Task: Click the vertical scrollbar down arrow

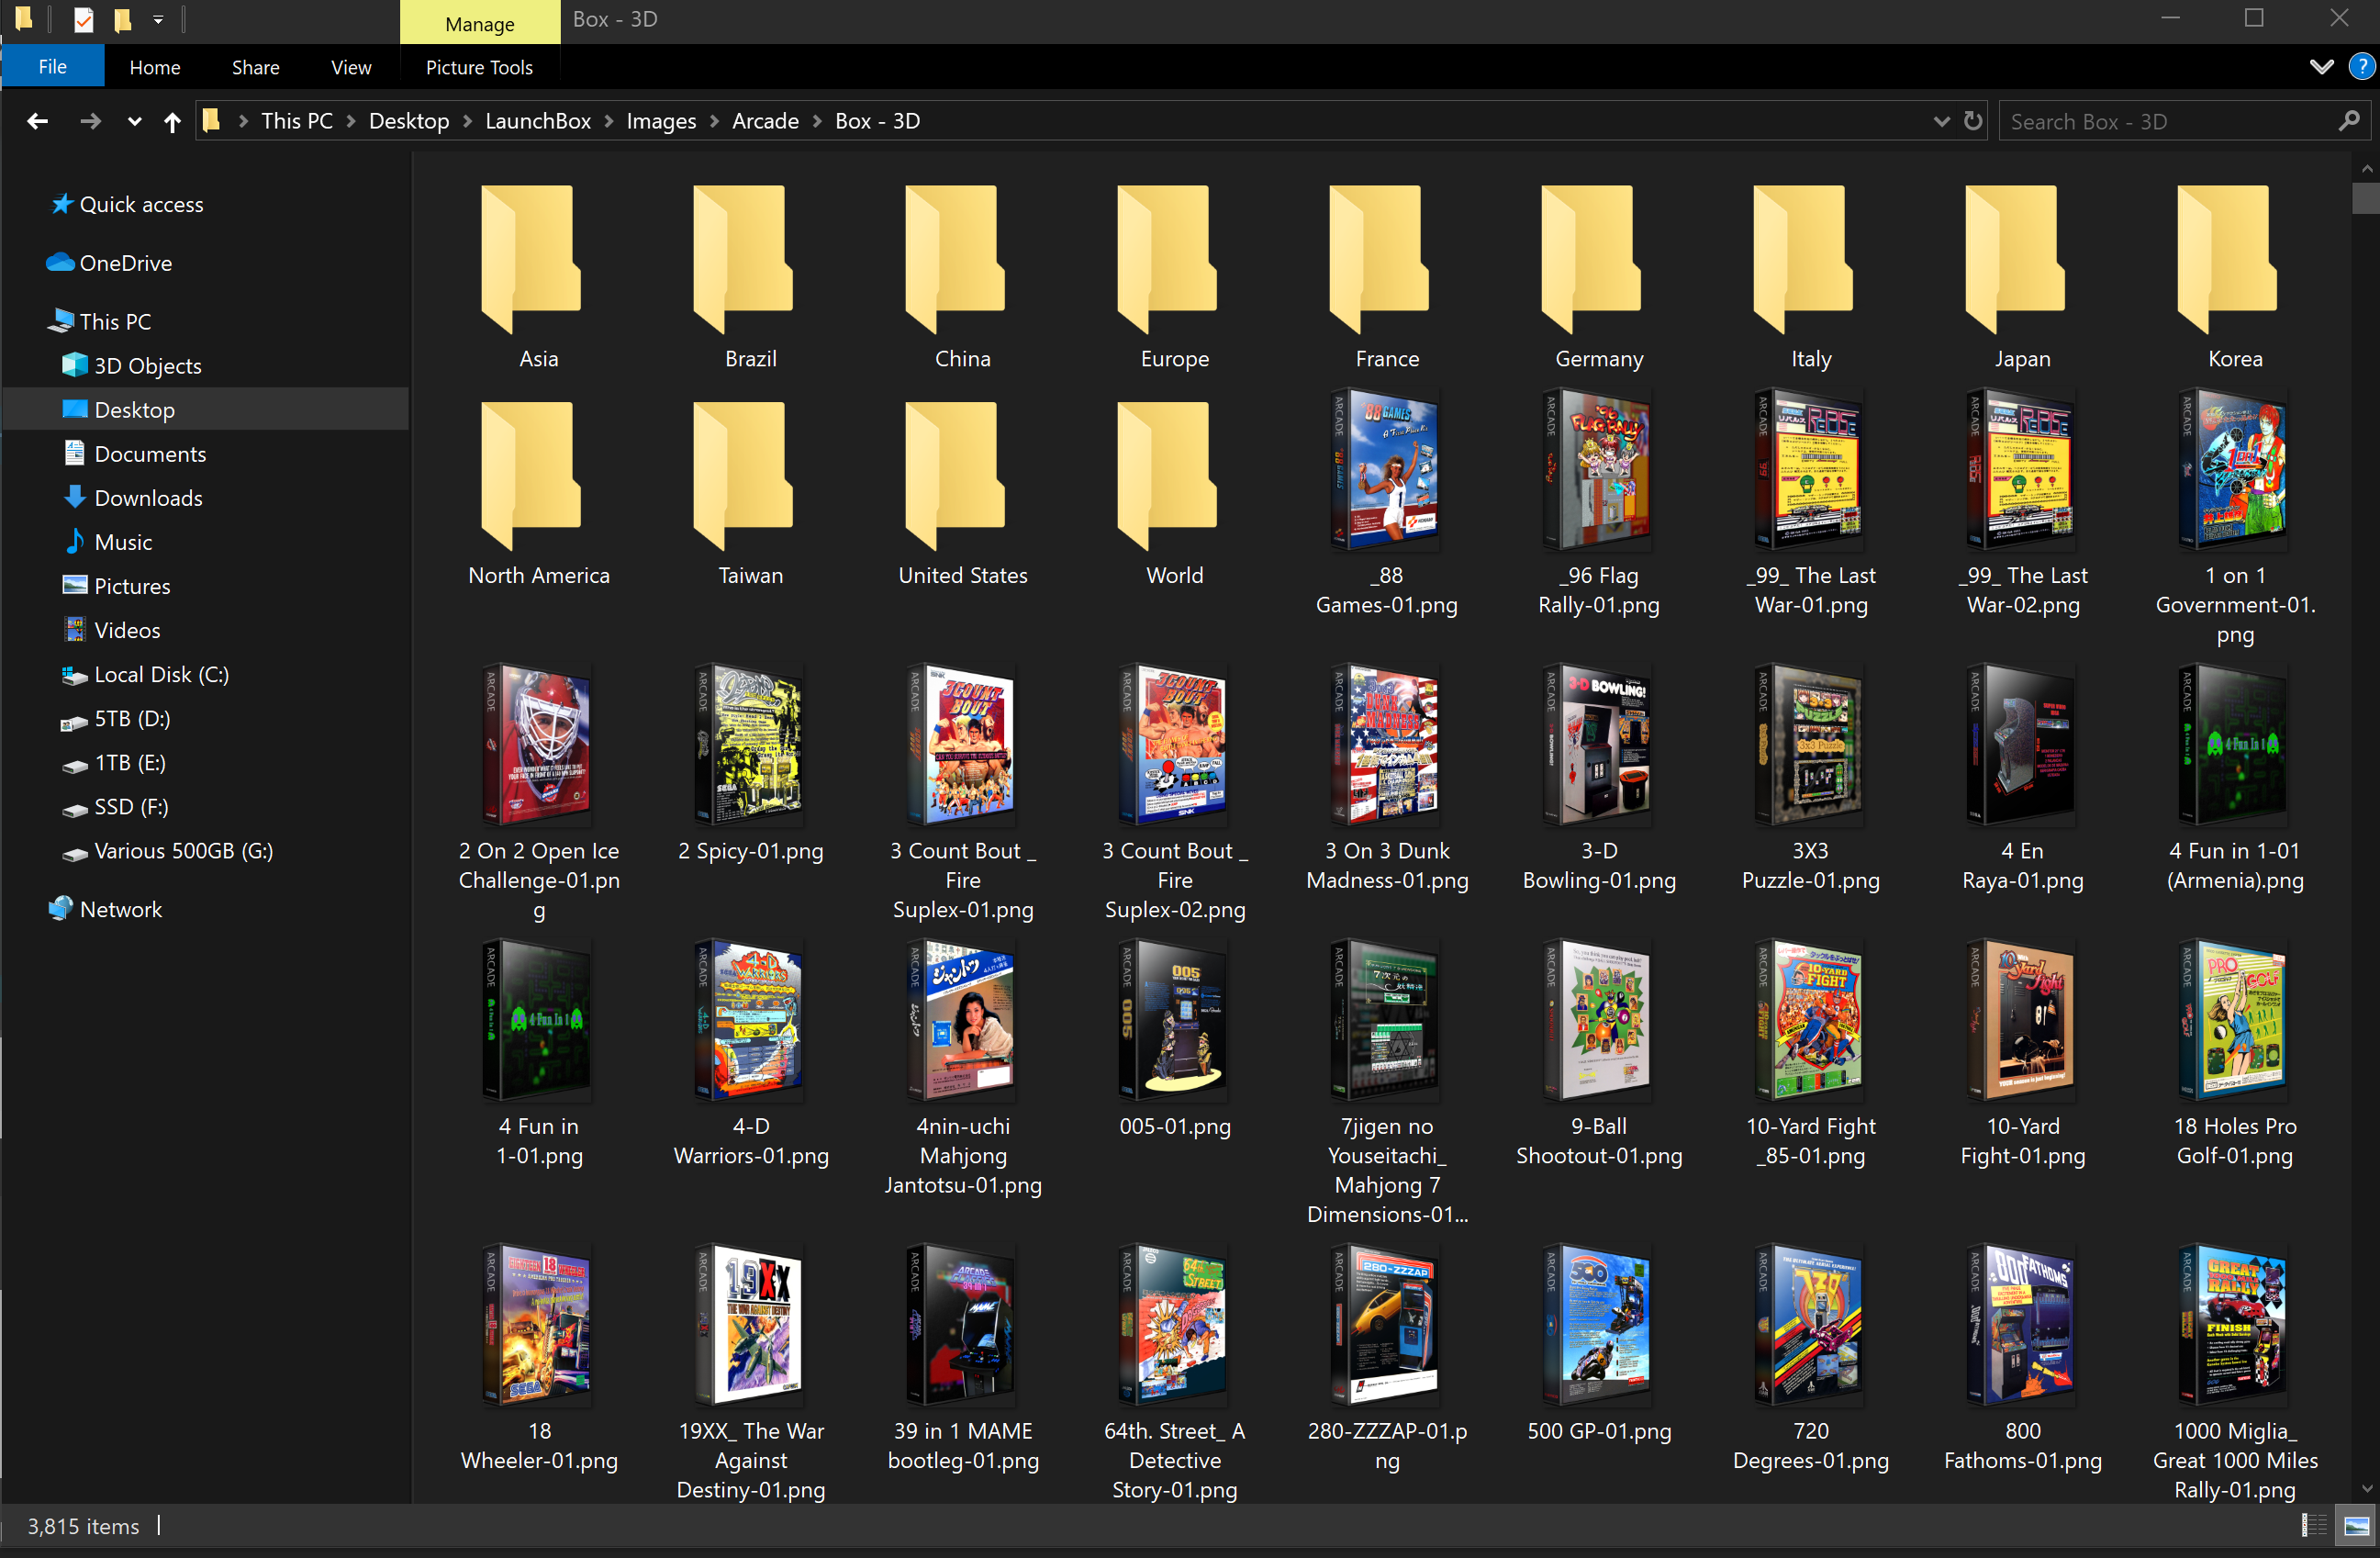Action: (x=2366, y=1488)
